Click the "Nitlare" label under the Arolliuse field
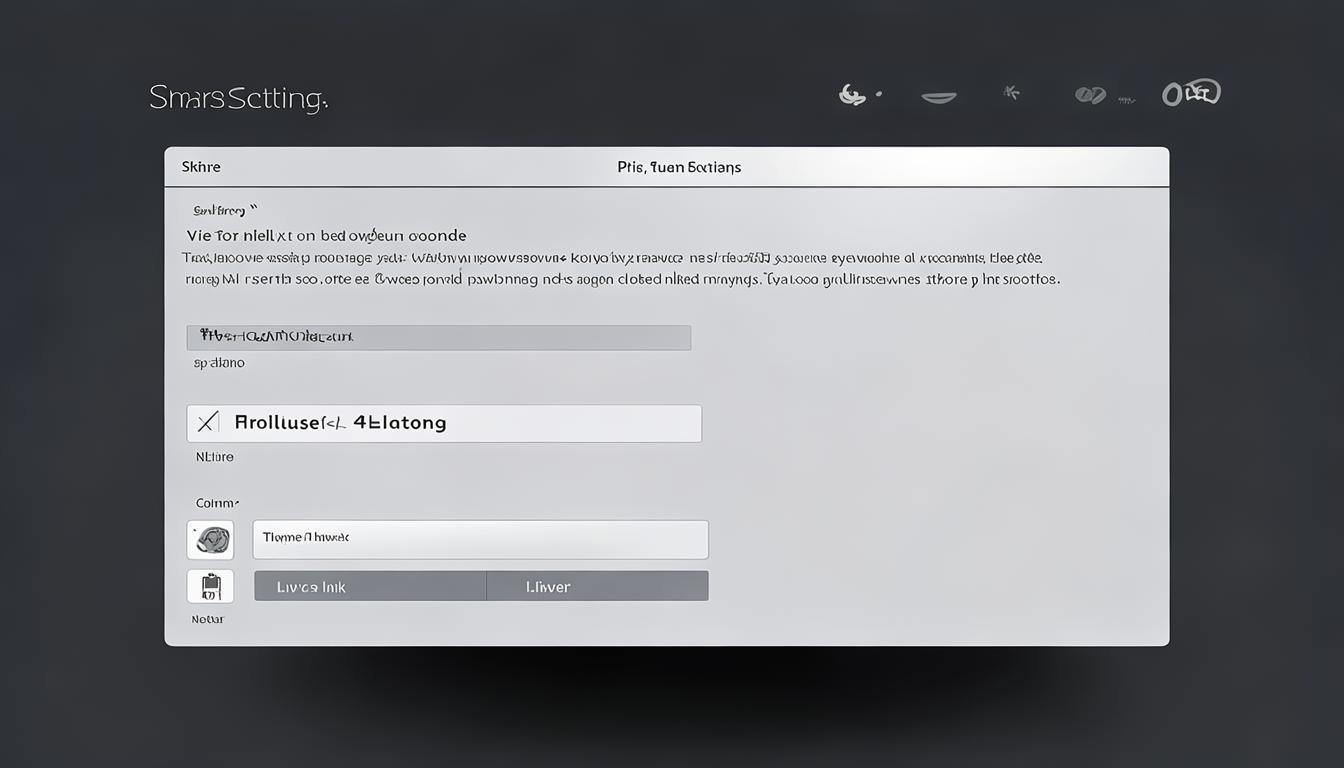Viewport: 1344px width, 768px height. (x=214, y=457)
